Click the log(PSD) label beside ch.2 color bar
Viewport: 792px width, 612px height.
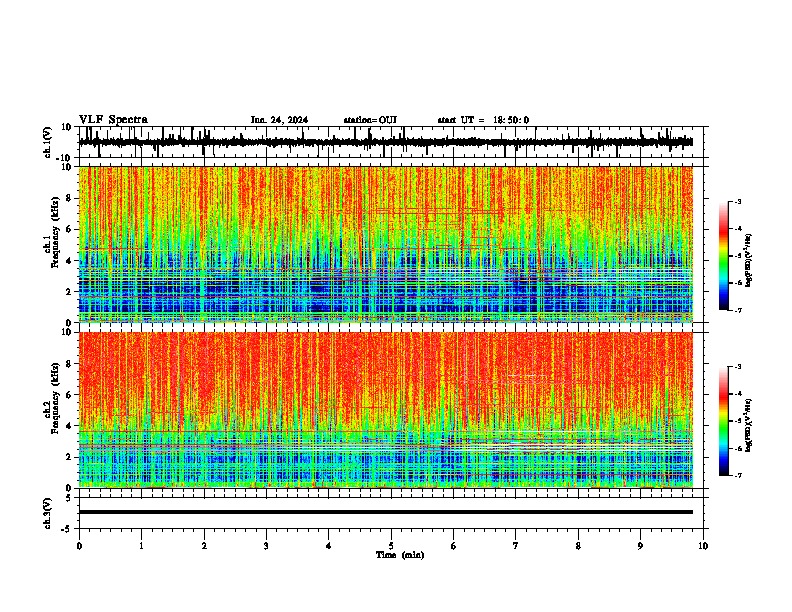tap(749, 425)
